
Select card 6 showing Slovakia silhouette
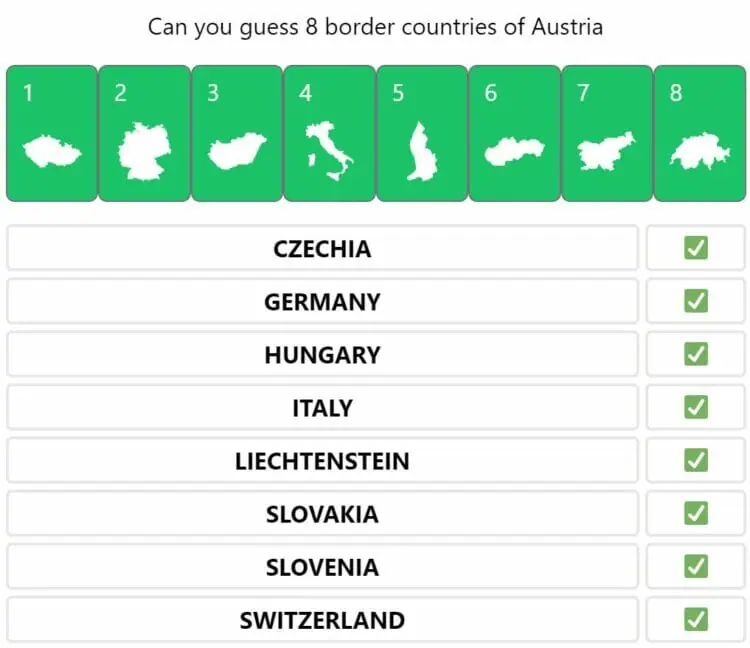point(515,133)
